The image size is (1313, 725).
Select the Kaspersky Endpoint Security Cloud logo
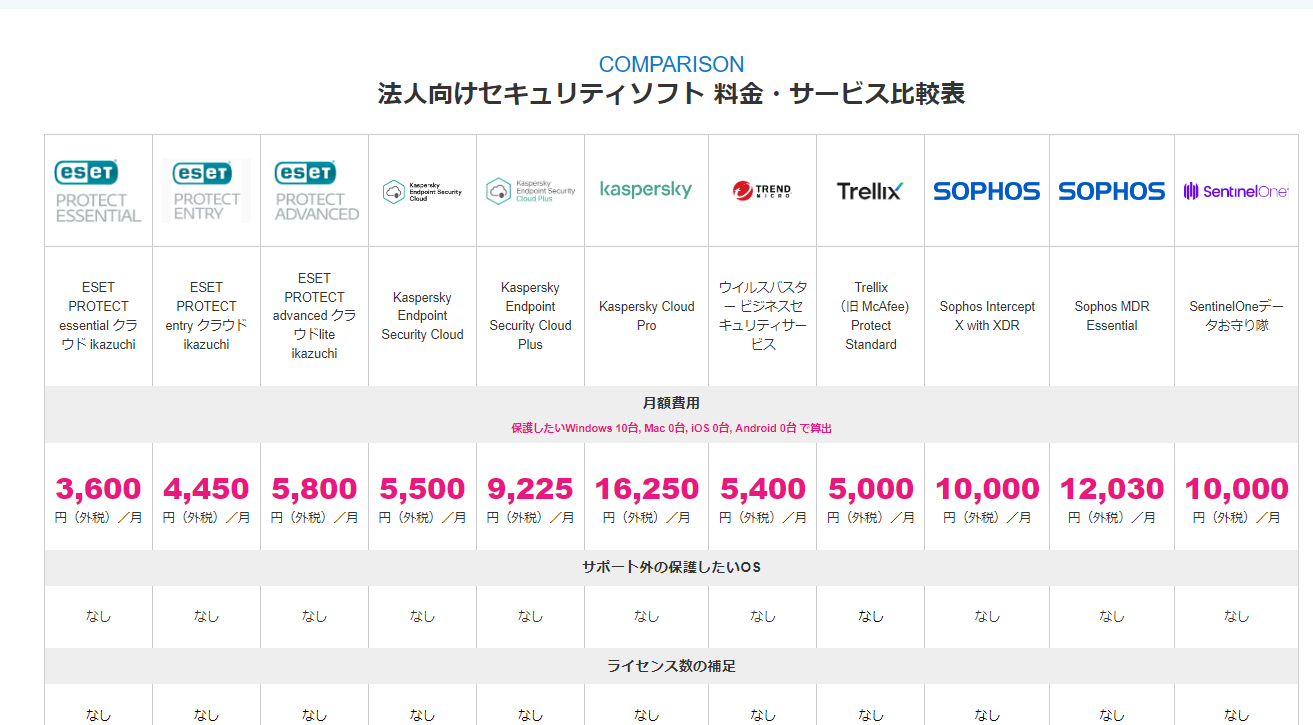pos(422,191)
